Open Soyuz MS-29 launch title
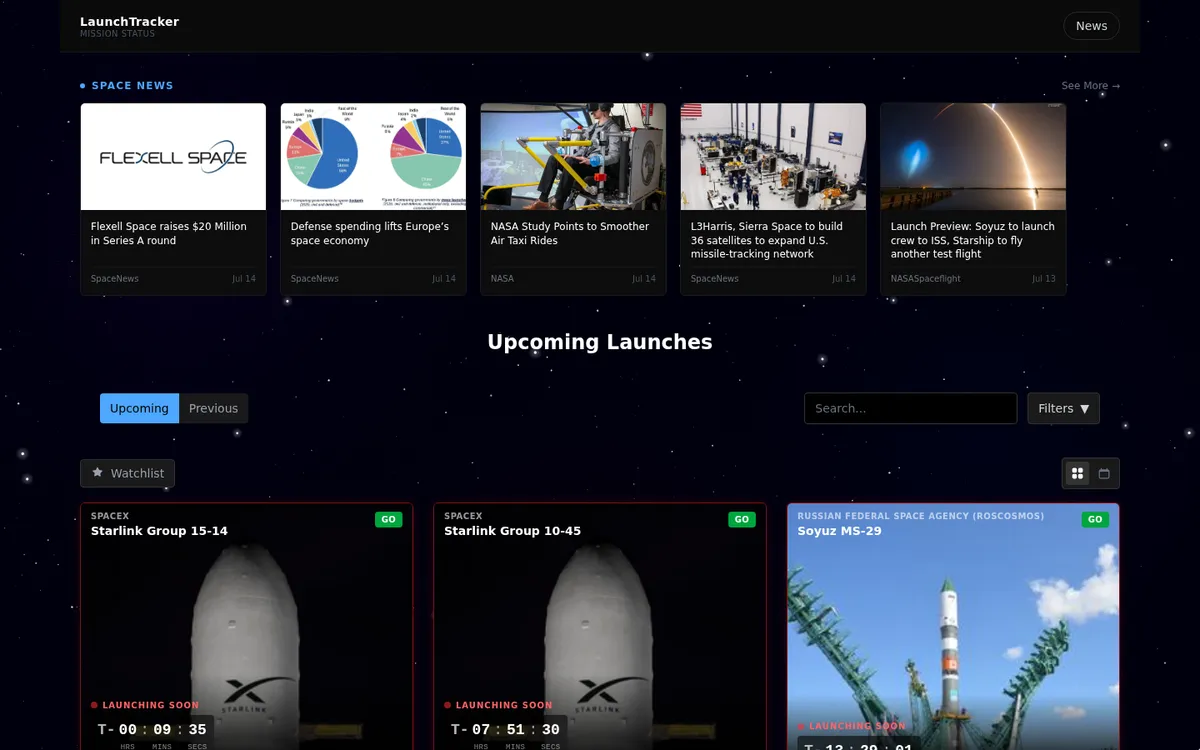 (839, 531)
